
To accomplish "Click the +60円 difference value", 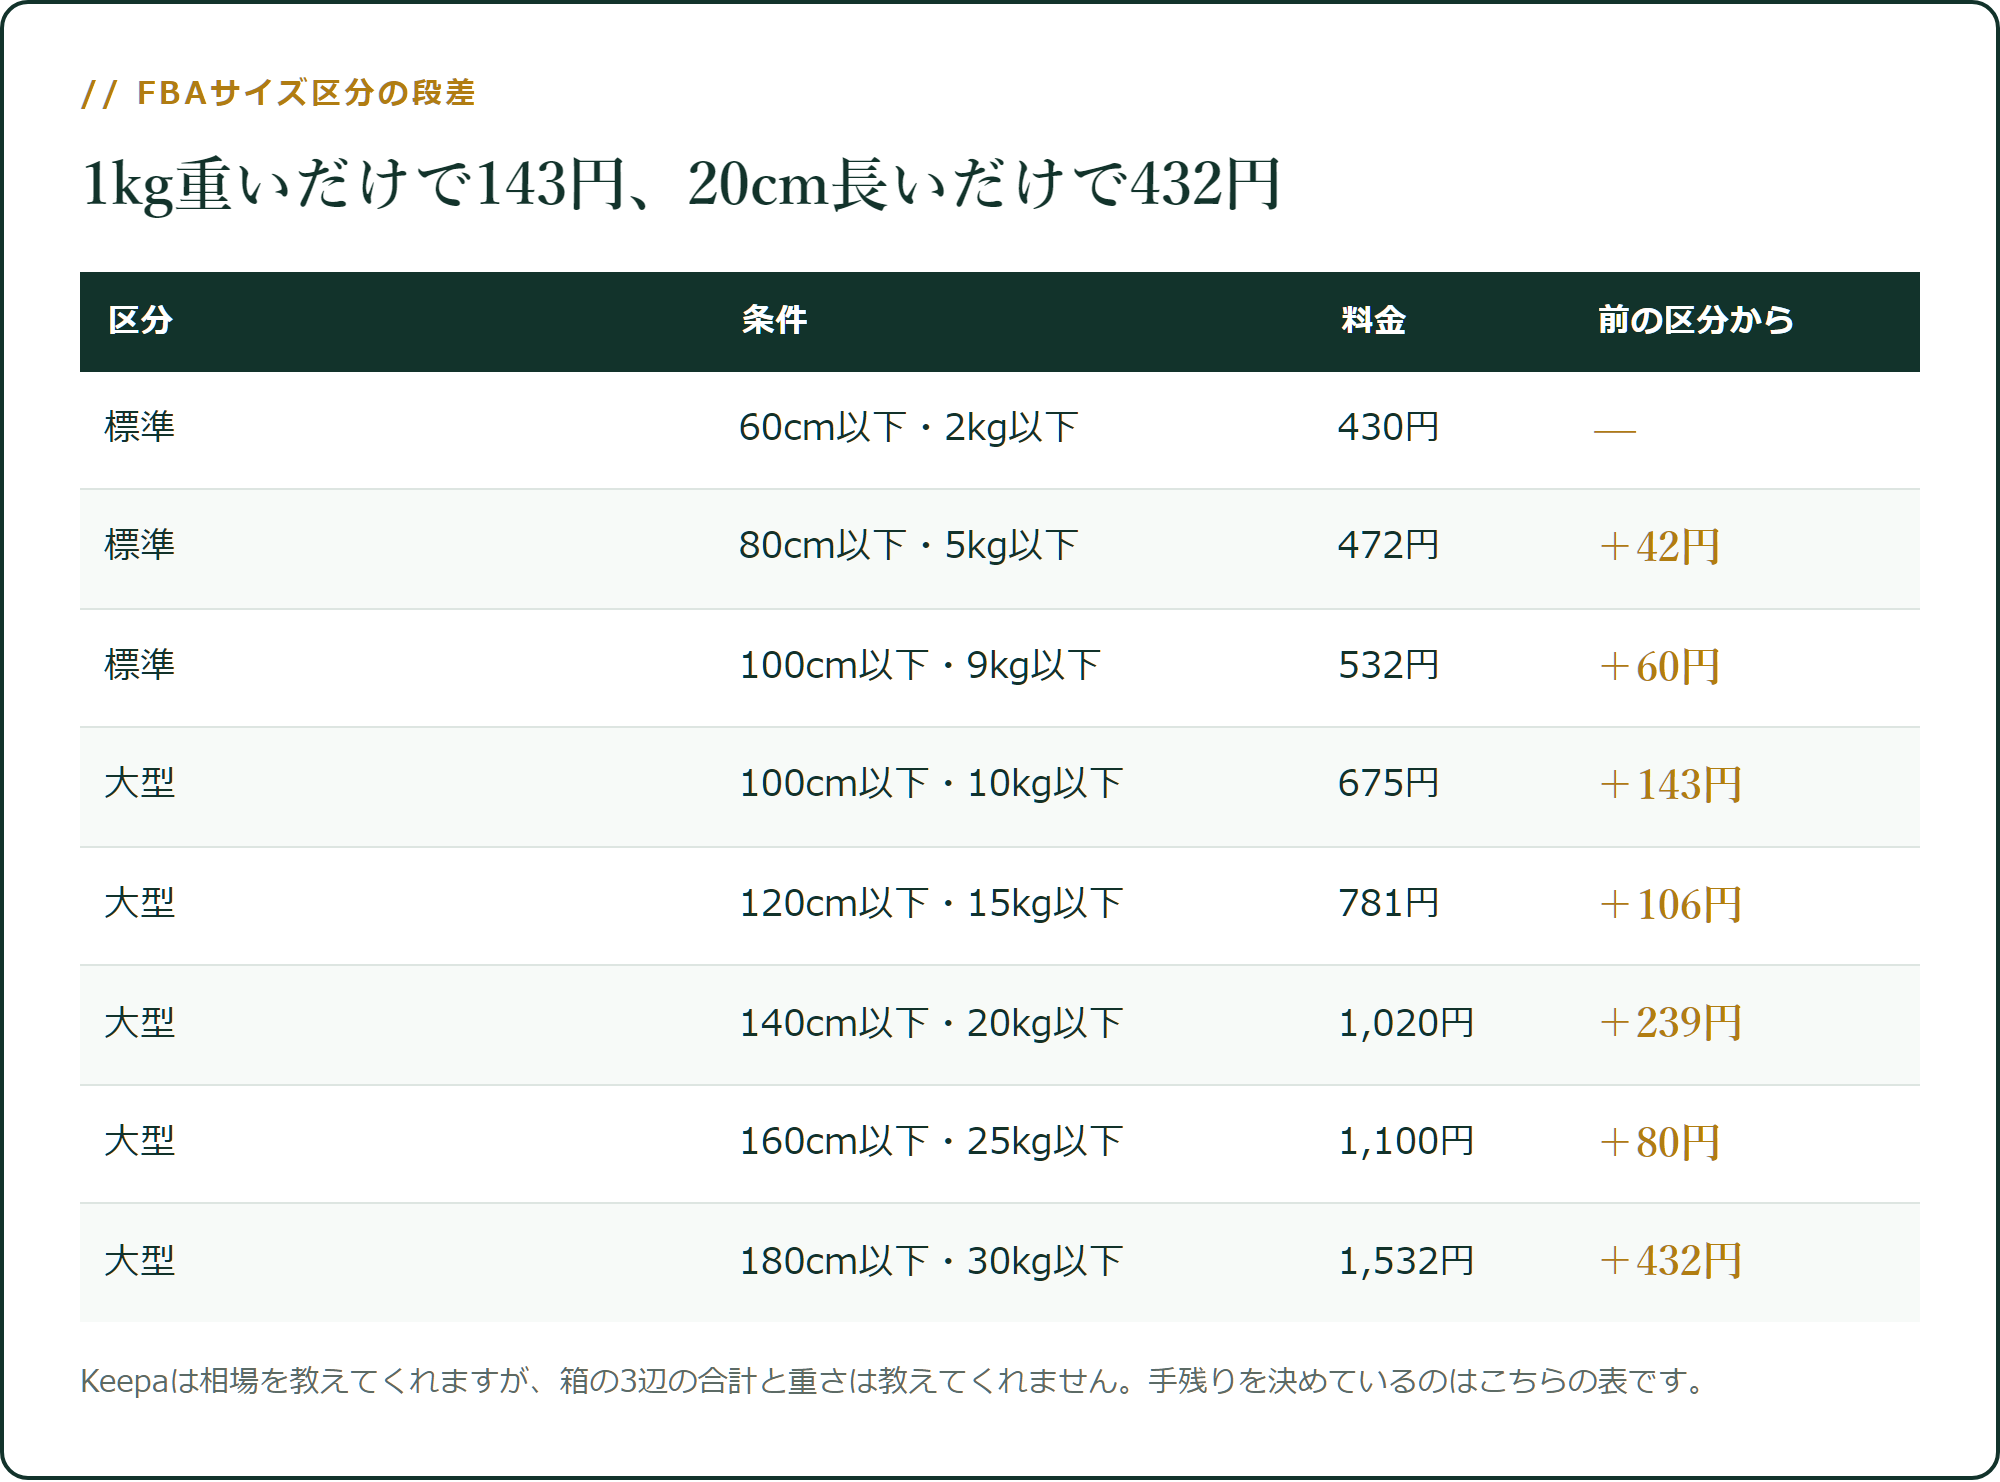I will (1659, 667).
